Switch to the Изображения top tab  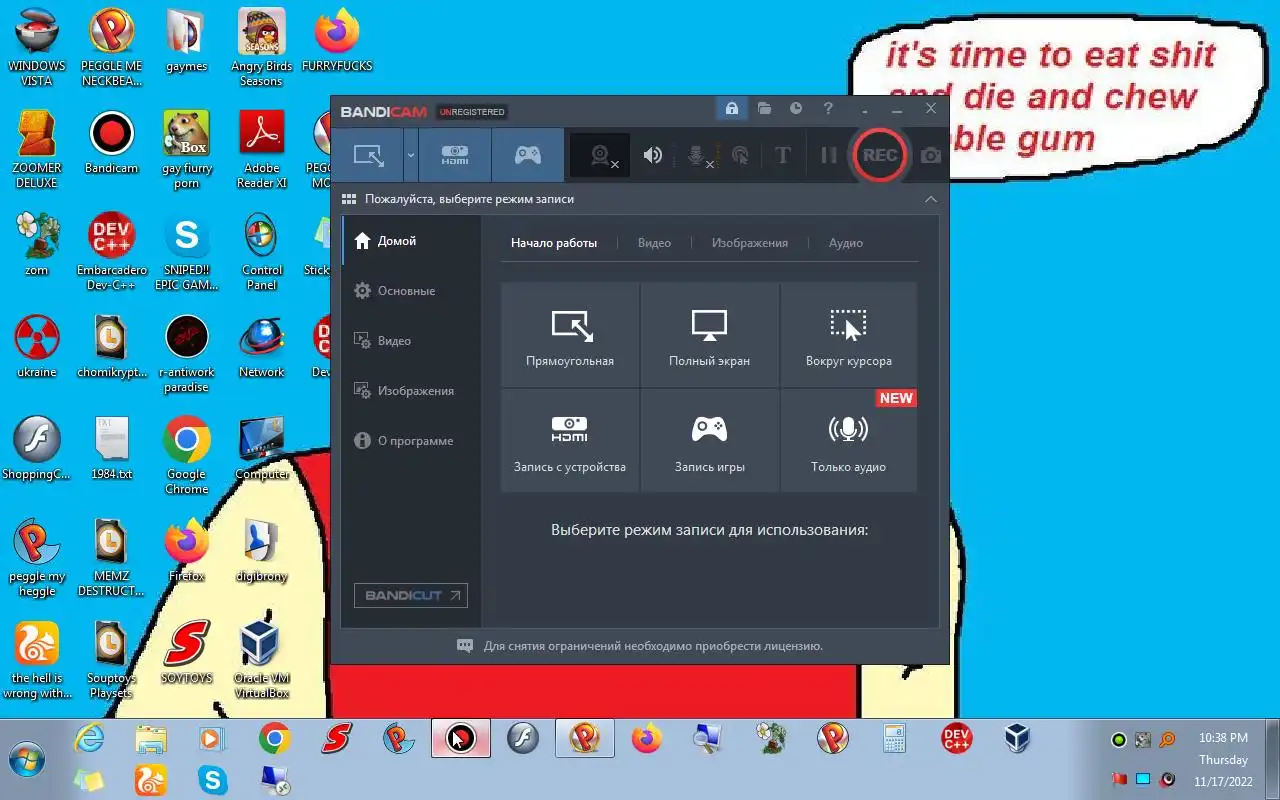[x=749, y=243]
